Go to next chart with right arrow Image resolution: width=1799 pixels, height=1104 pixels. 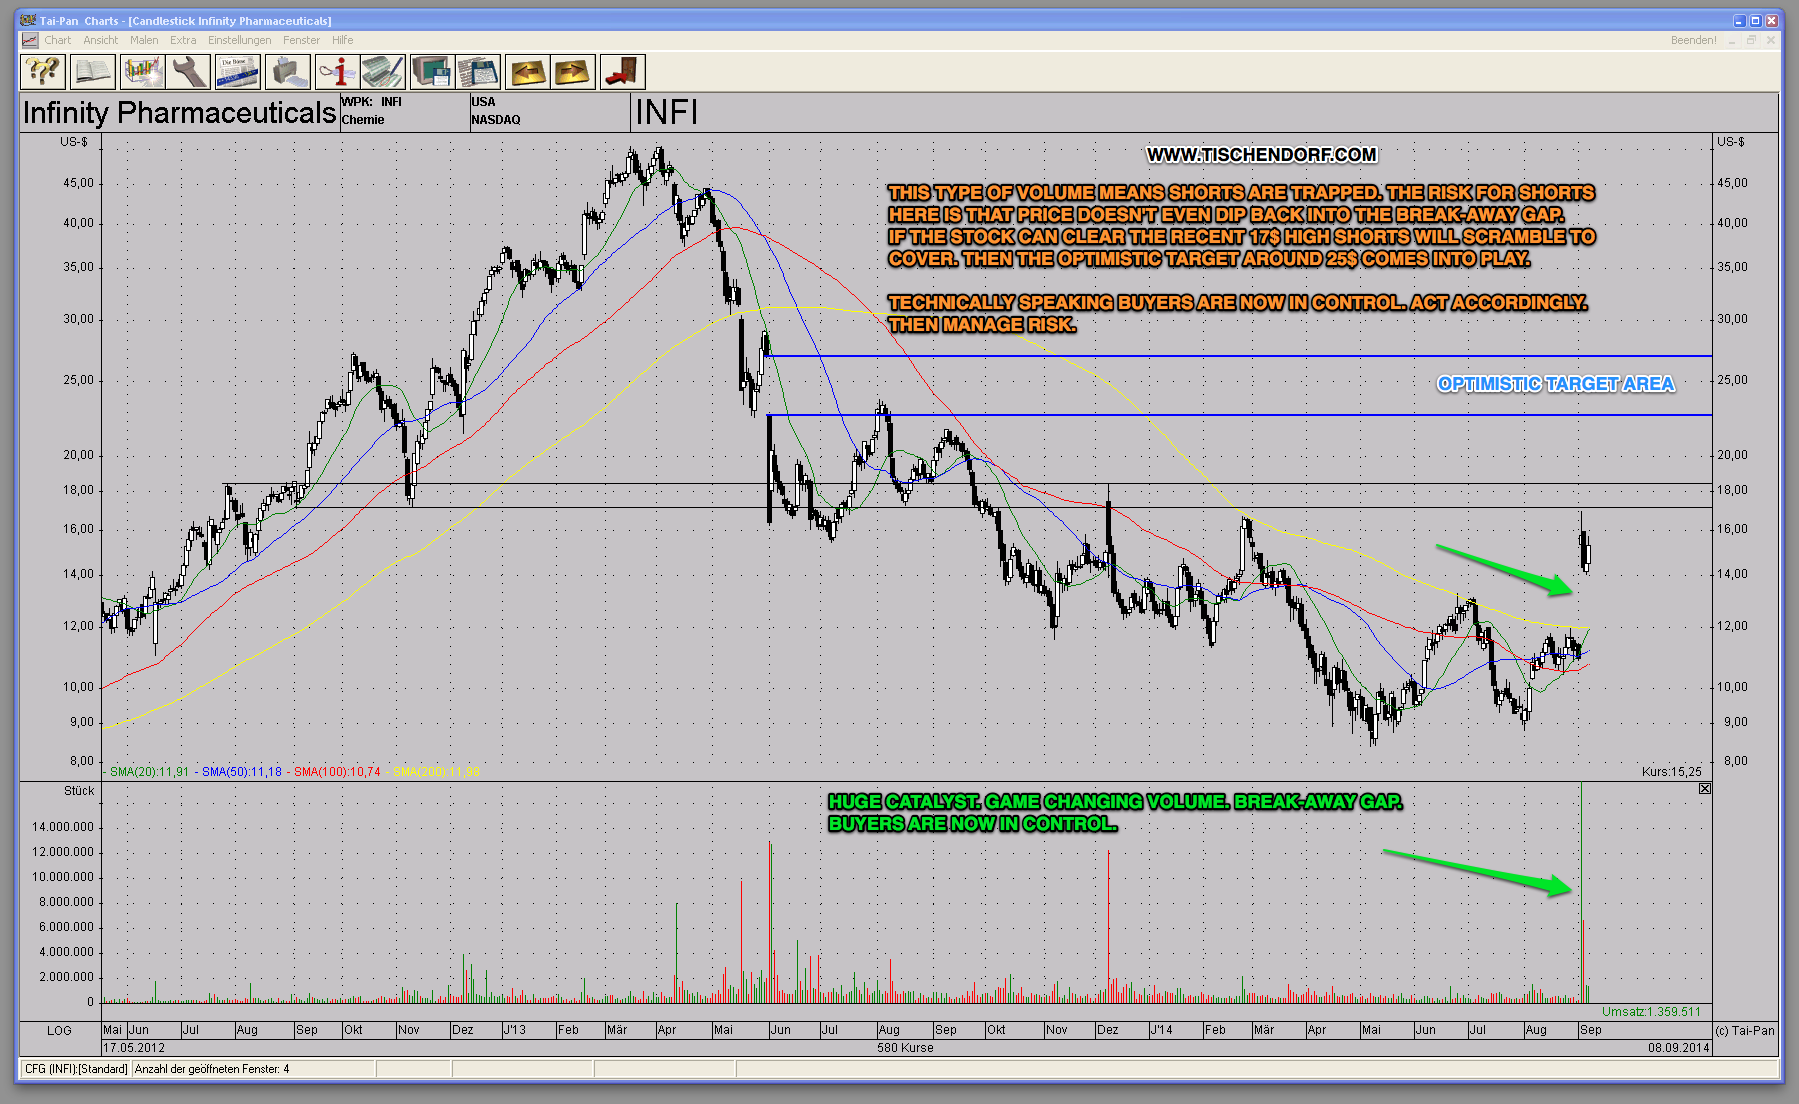click(573, 72)
